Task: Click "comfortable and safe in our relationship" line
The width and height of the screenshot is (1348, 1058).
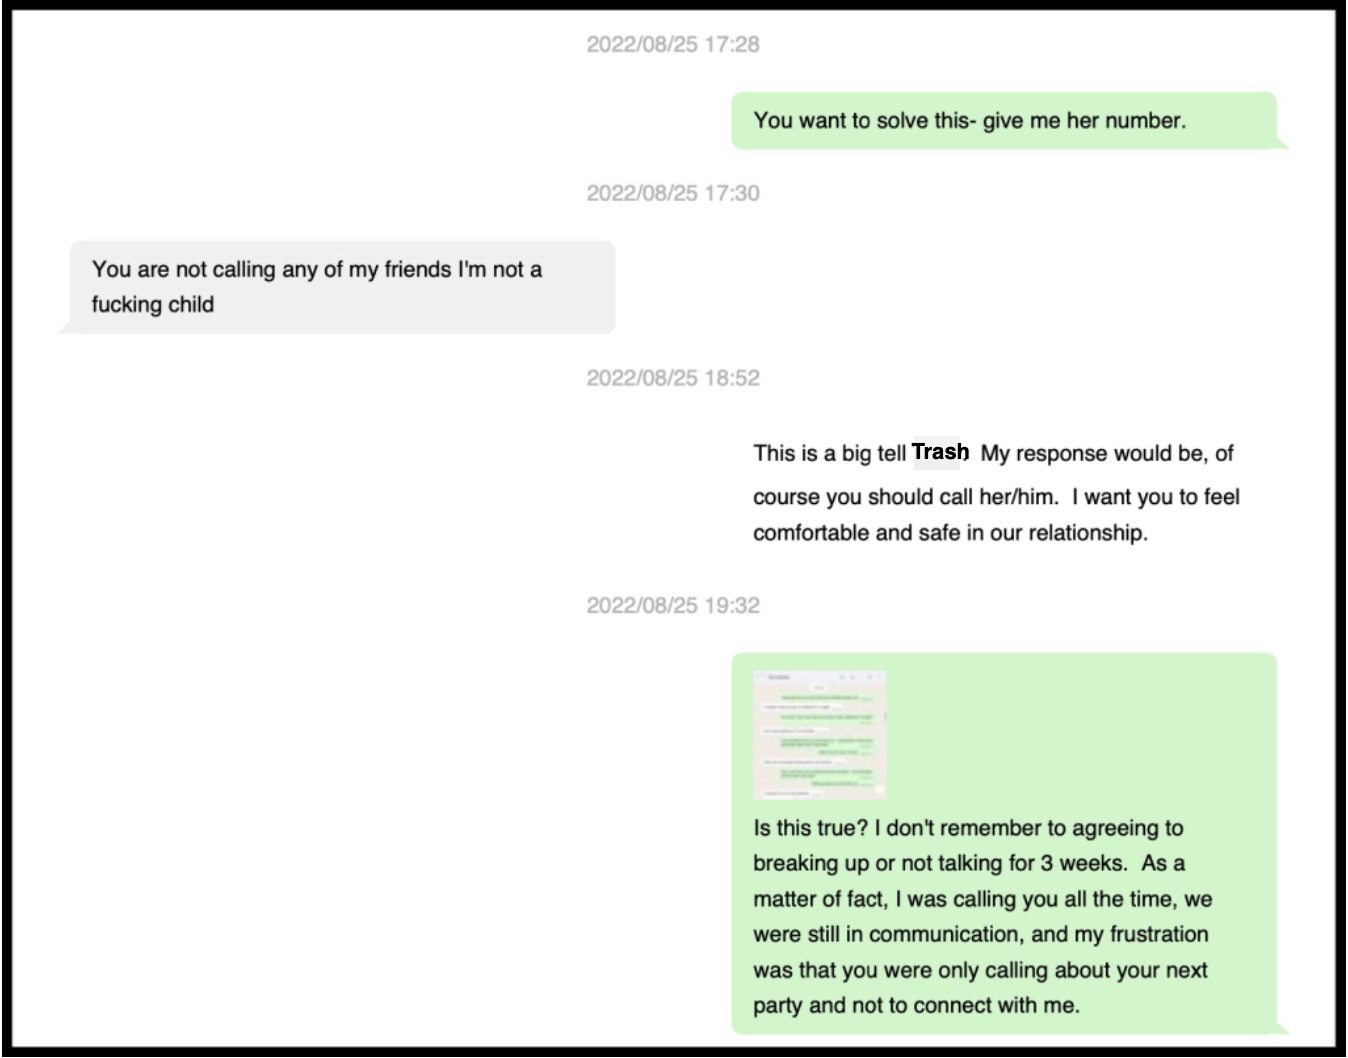Action: [950, 533]
